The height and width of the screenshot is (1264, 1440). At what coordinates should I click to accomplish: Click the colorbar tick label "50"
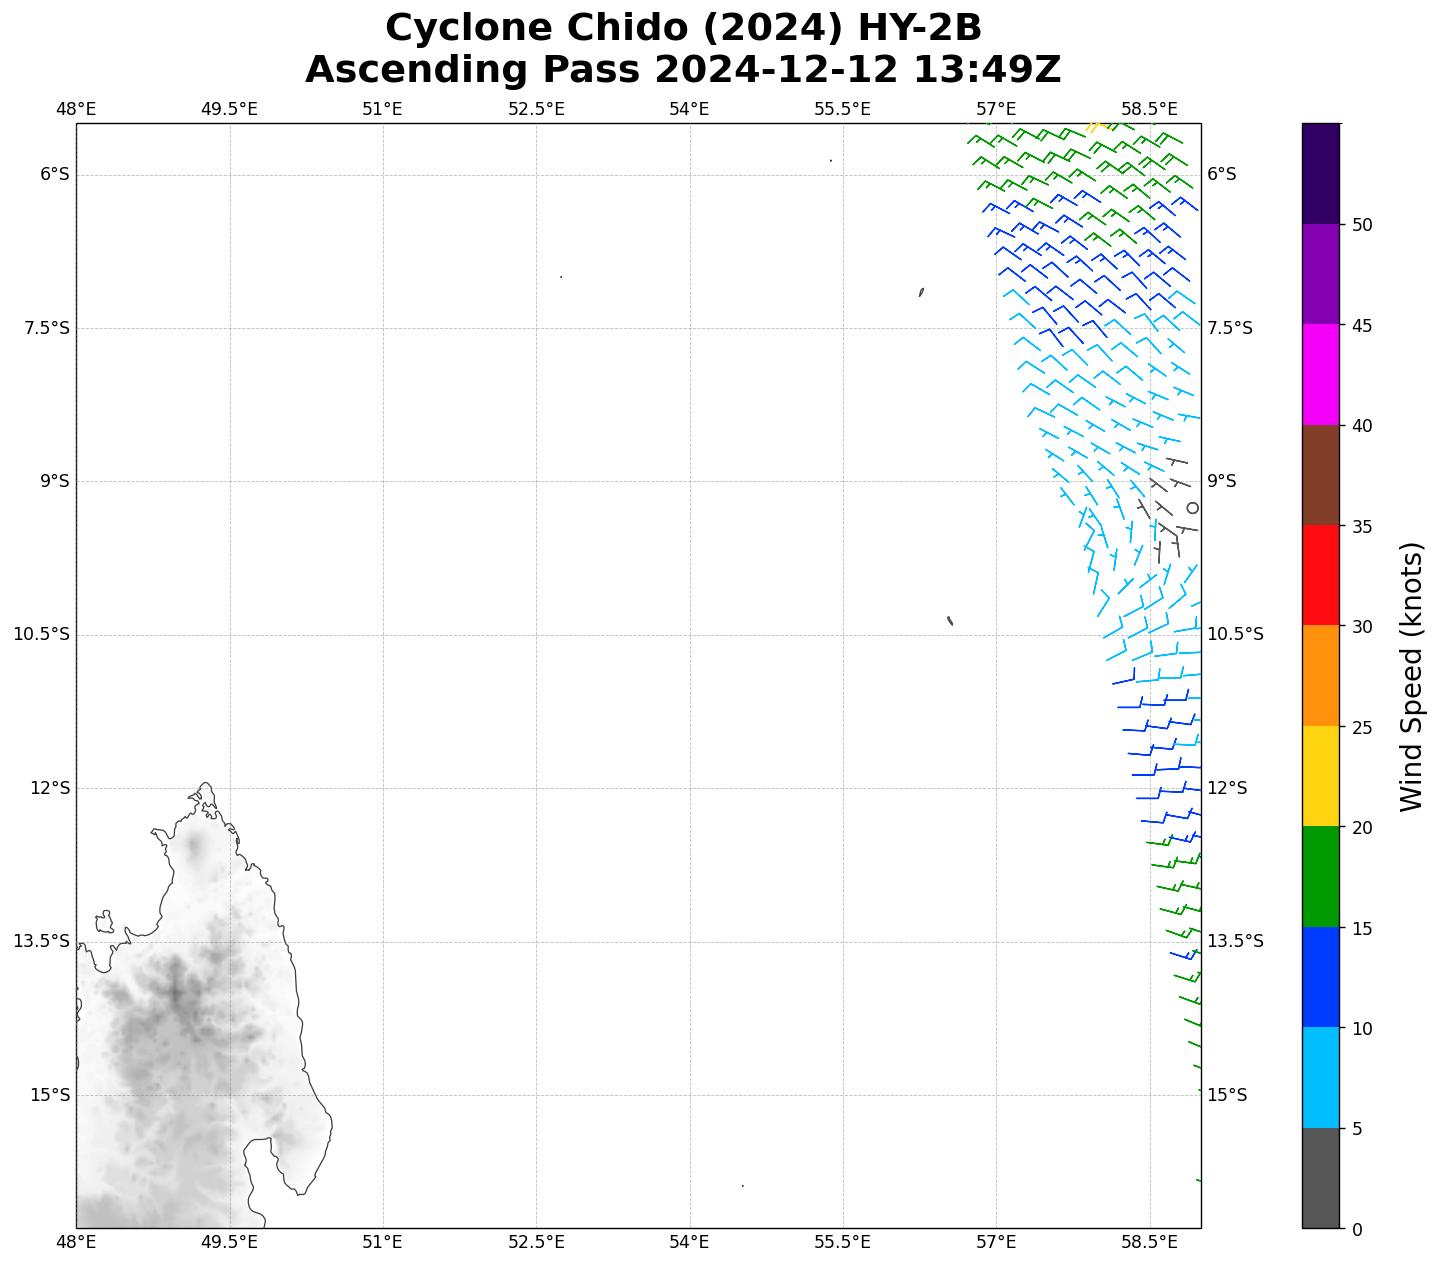pos(1361,225)
